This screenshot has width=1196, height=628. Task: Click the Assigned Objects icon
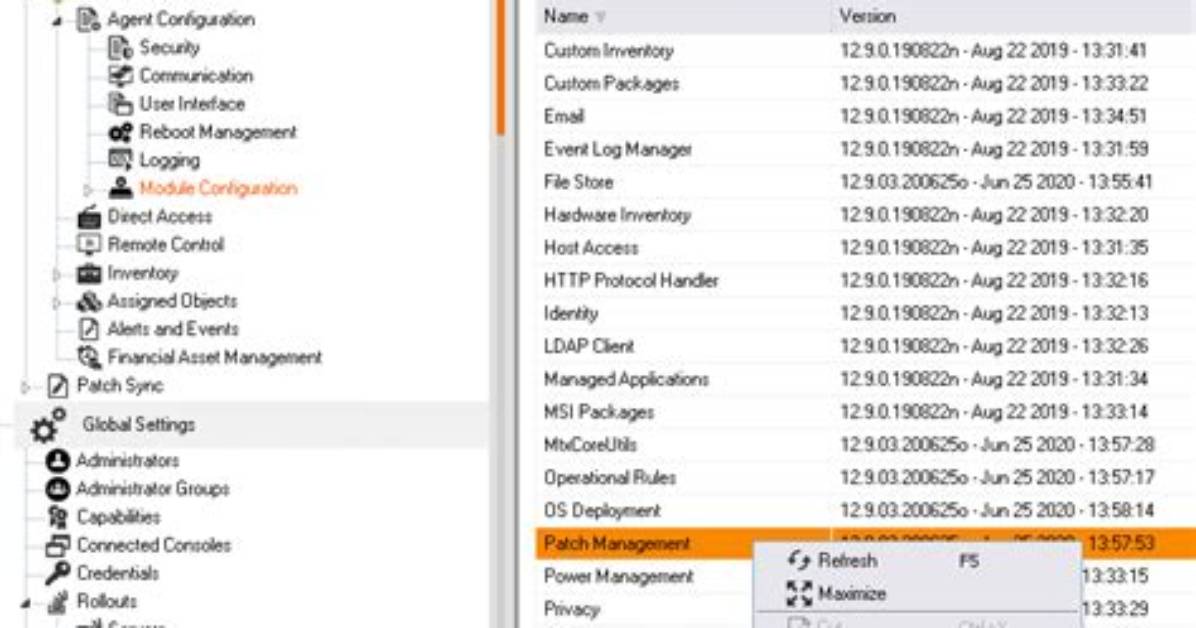click(x=89, y=301)
